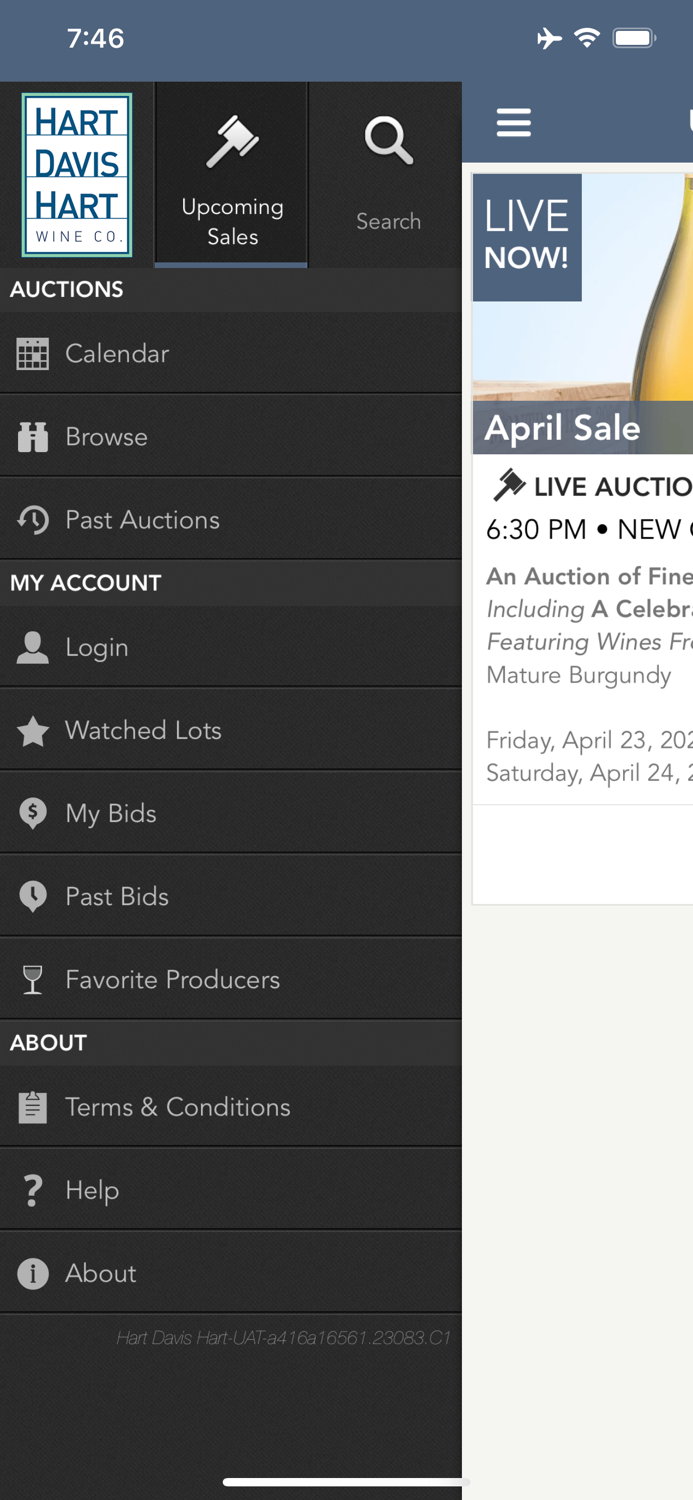Open the LIVE NOW auction banner
The height and width of the screenshot is (1500, 693).
527,237
